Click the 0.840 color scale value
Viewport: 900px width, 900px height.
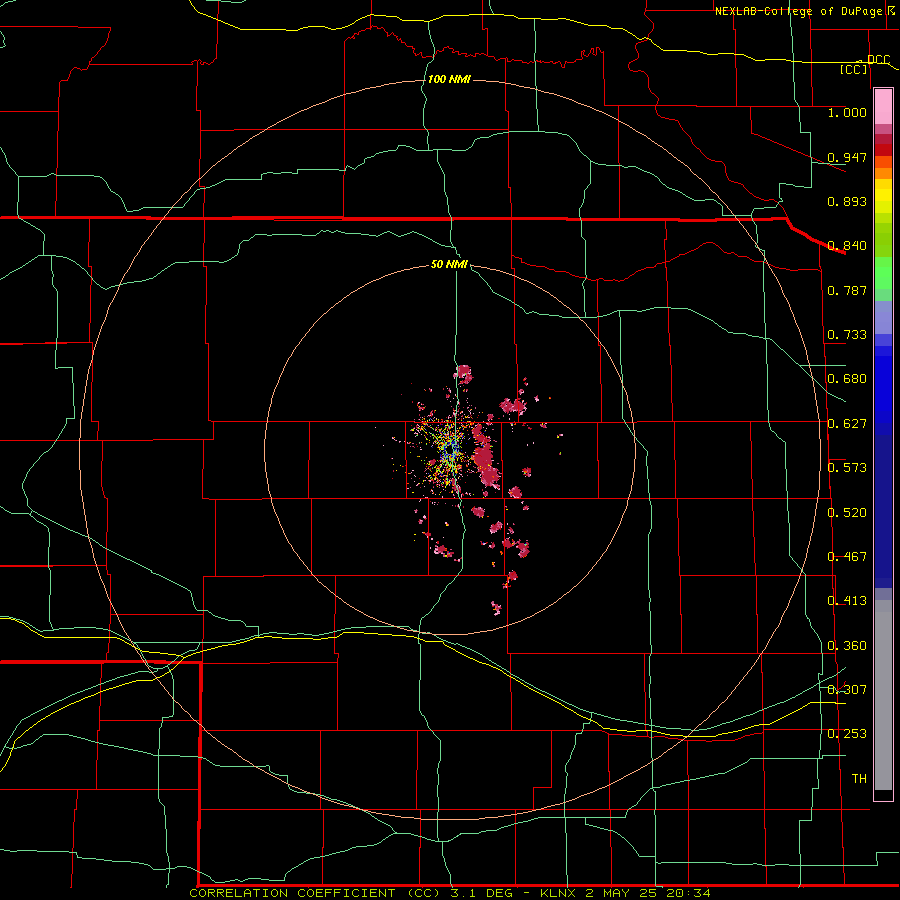pyautogui.click(x=847, y=246)
